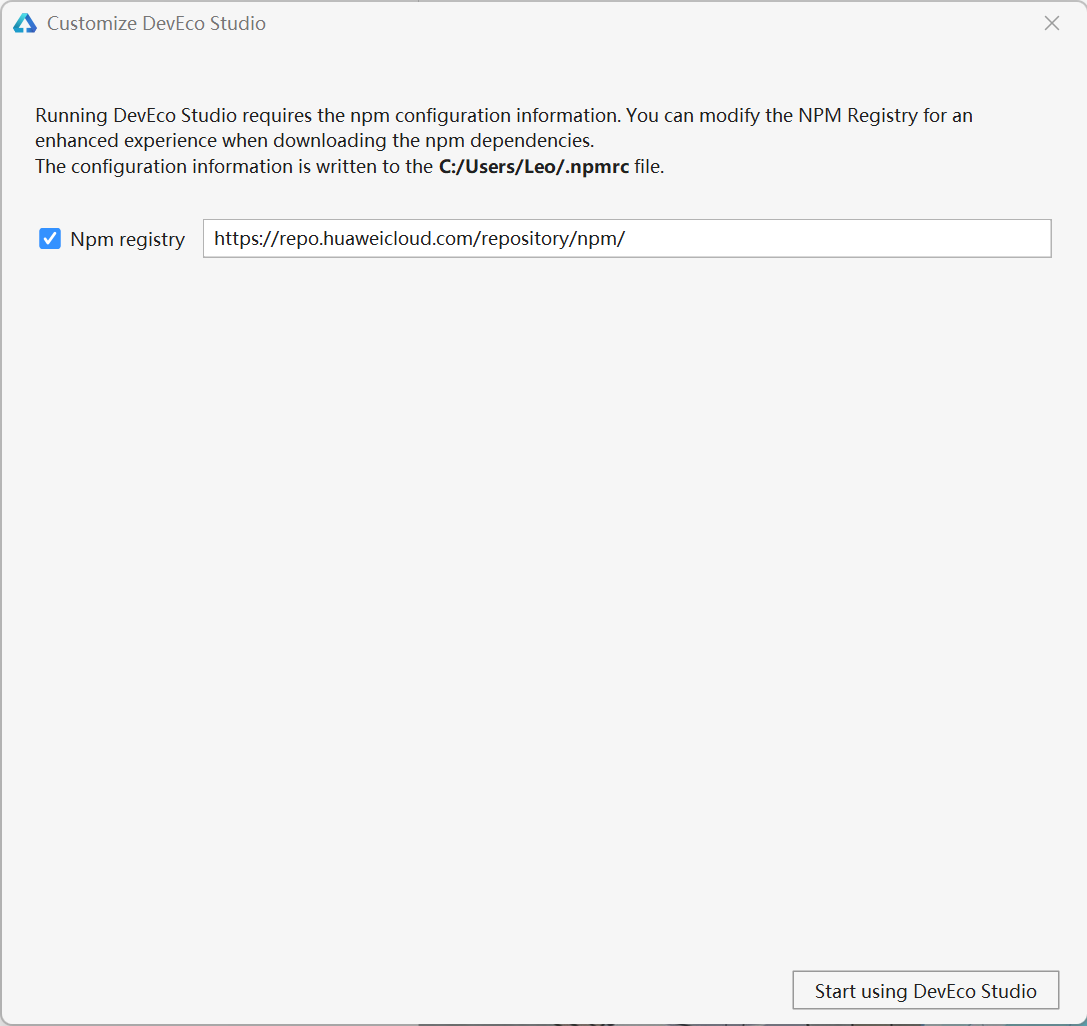1087x1026 pixels.
Task: Click the Customize DevEco Studio title text
Action: [x=156, y=24]
